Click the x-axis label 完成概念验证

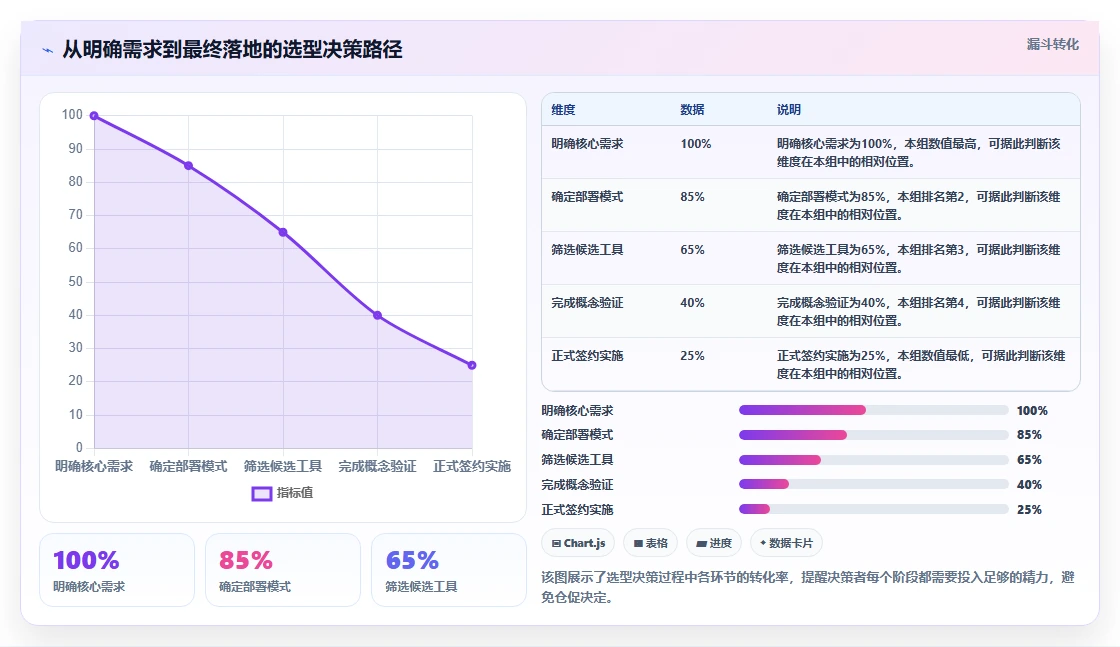(377, 466)
